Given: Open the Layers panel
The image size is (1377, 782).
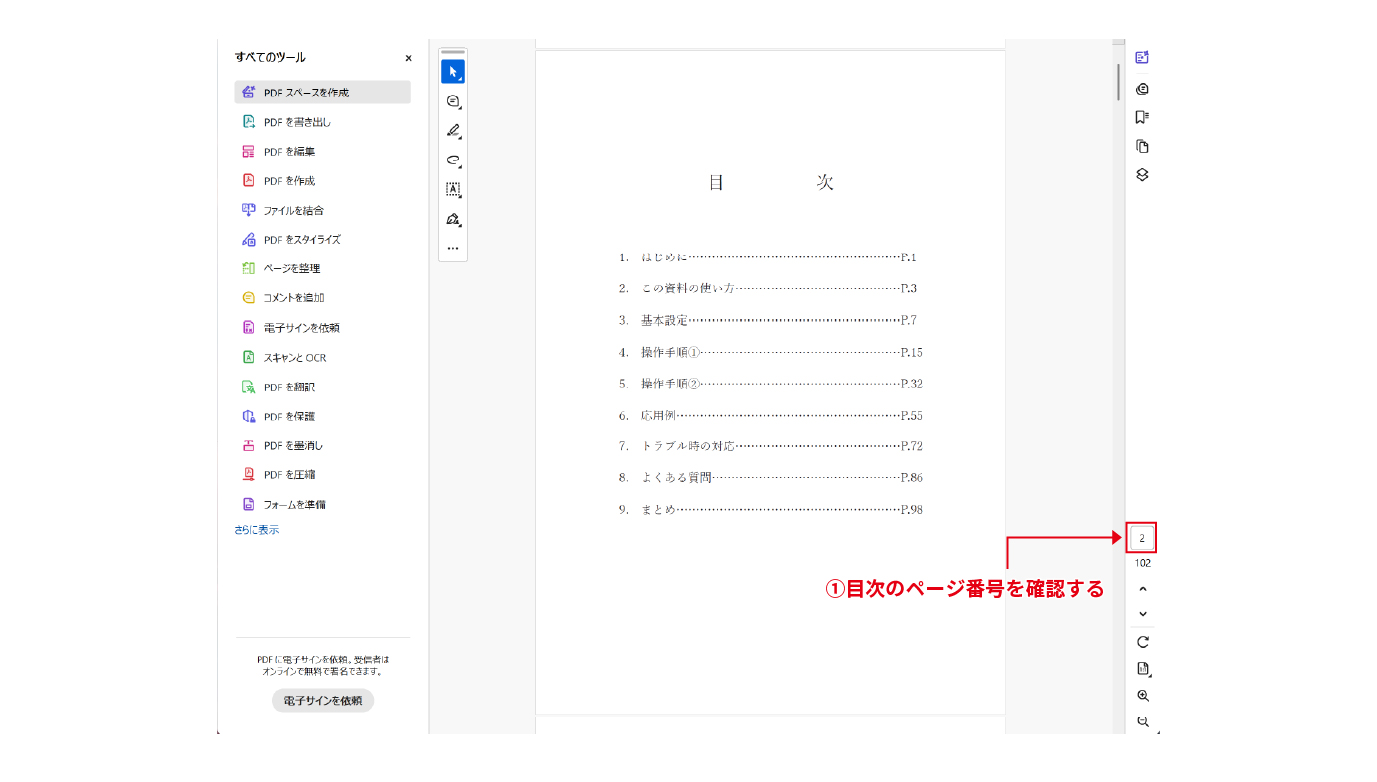Looking at the screenshot, I should click(1141, 174).
